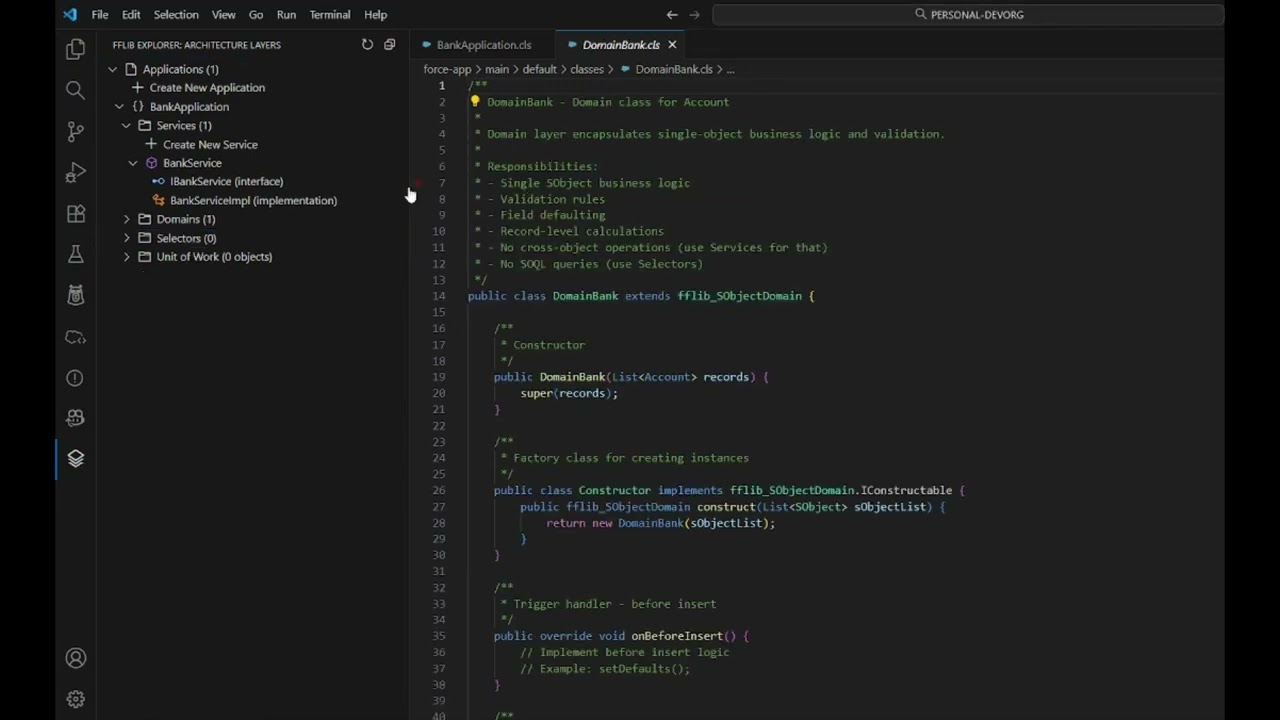Click the plus icon beside Create New Service
The image size is (1280, 720).
coord(151,144)
